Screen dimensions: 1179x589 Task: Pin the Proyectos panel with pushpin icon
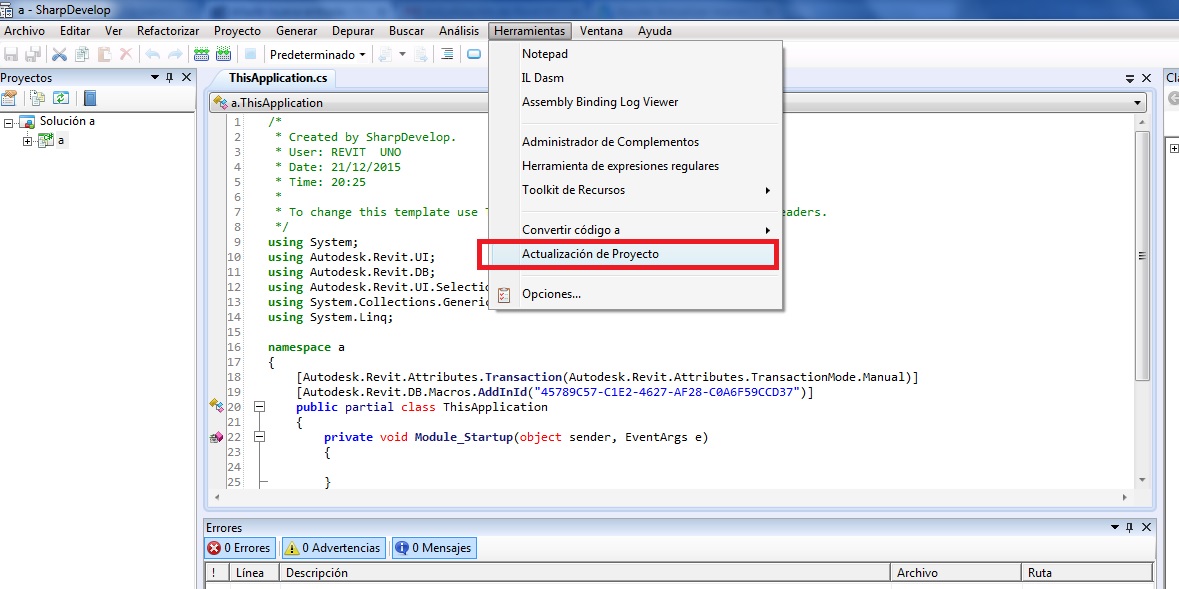(x=170, y=77)
